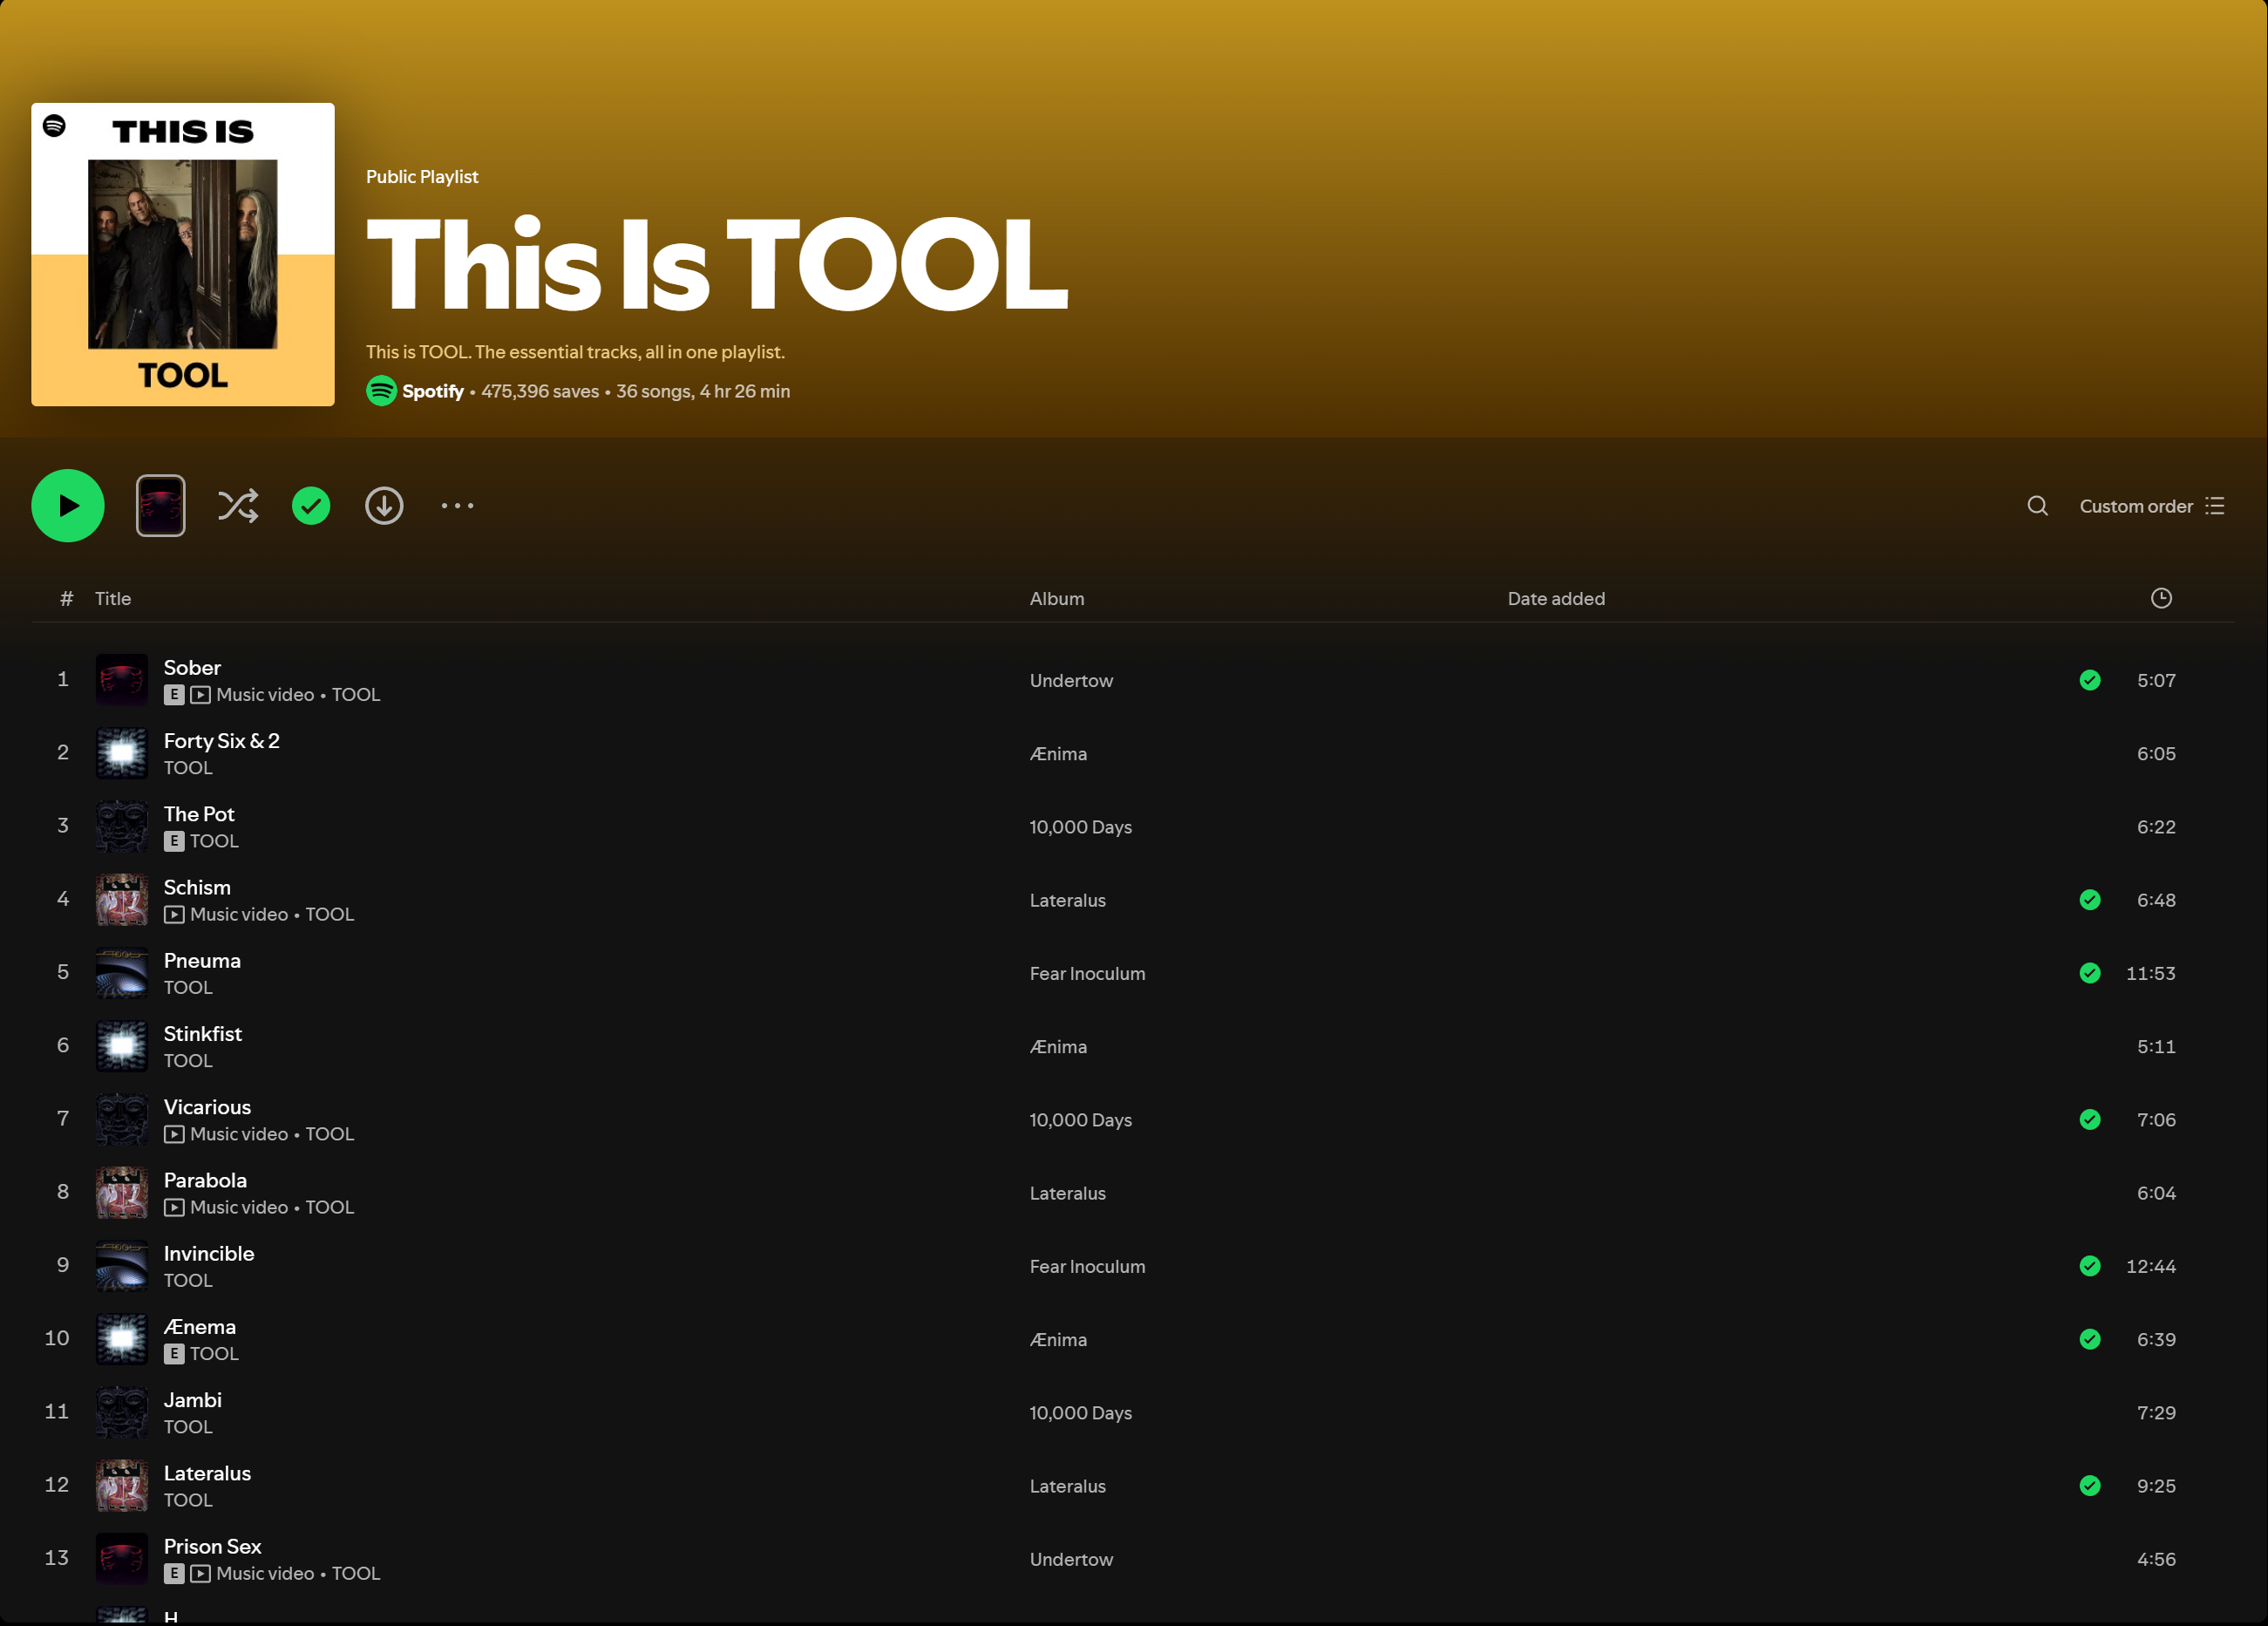Click the Pneuma album art thumbnail
The image size is (2268, 1626).
click(122, 973)
